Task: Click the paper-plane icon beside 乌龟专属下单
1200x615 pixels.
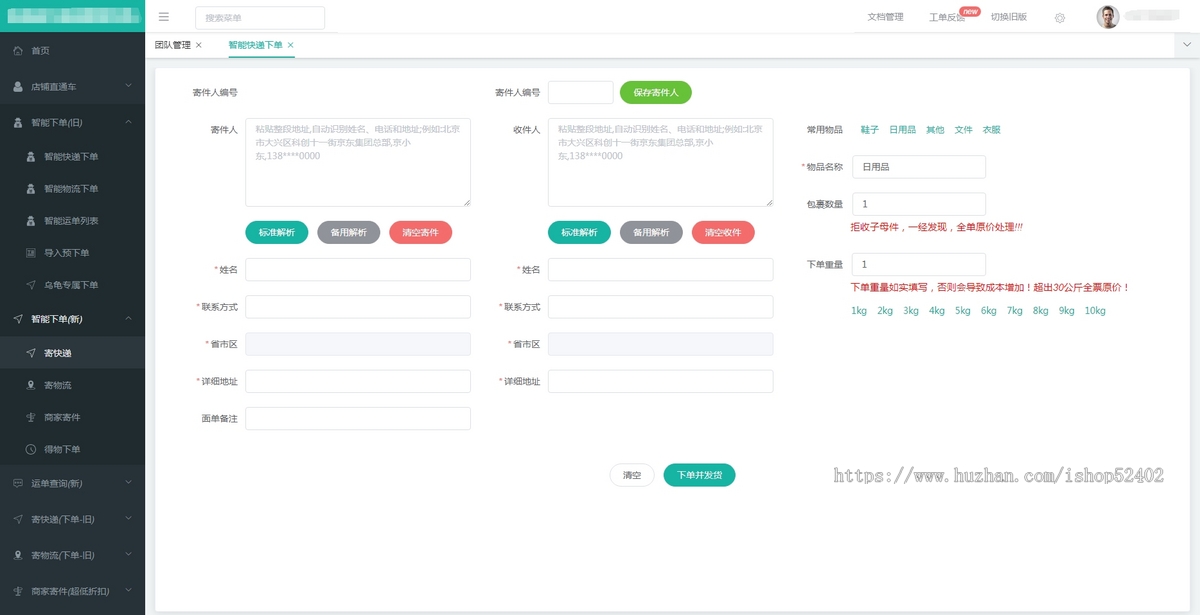Action: tap(31, 285)
